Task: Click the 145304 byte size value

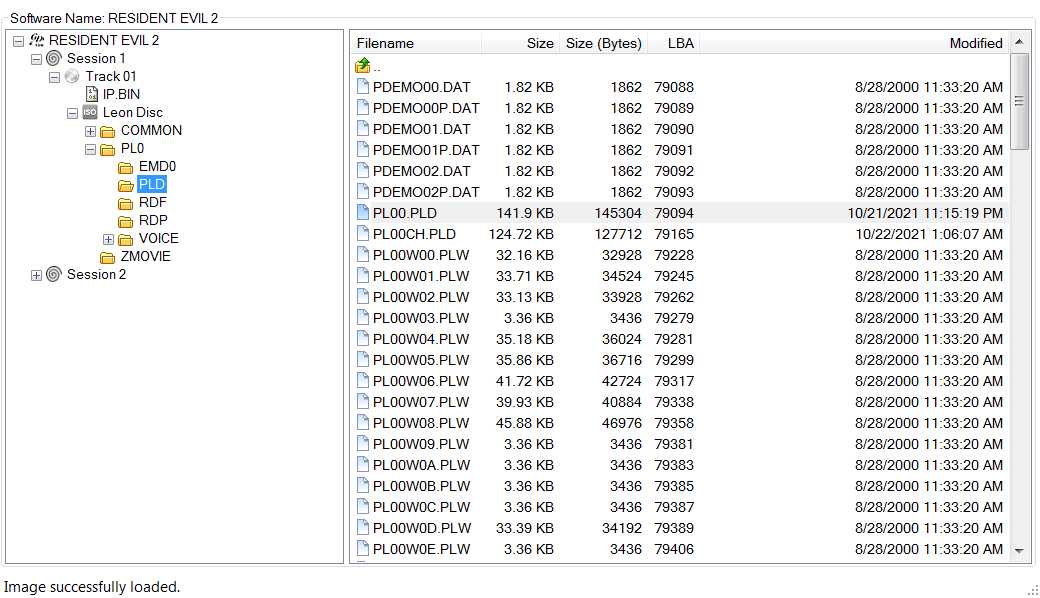Action: [618, 213]
